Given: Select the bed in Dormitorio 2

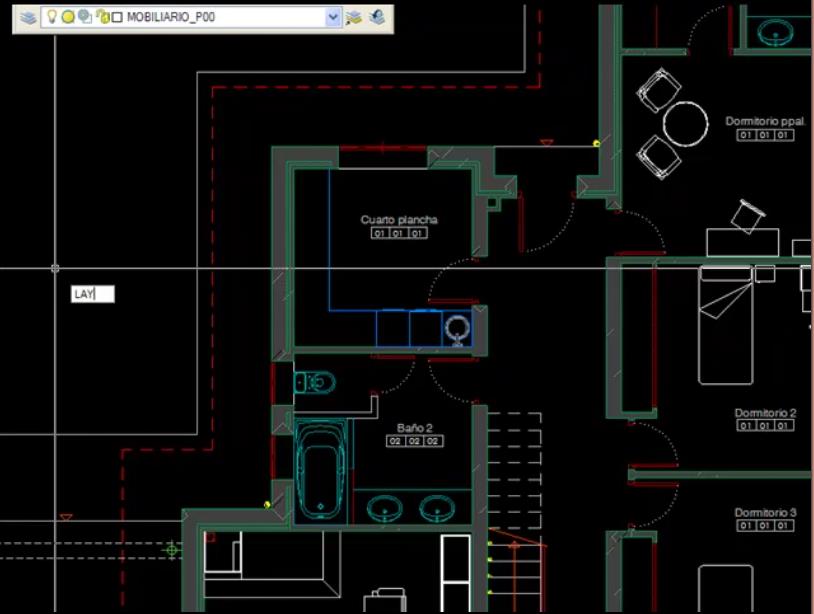Looking at the screenshot, I should (726, 325).
